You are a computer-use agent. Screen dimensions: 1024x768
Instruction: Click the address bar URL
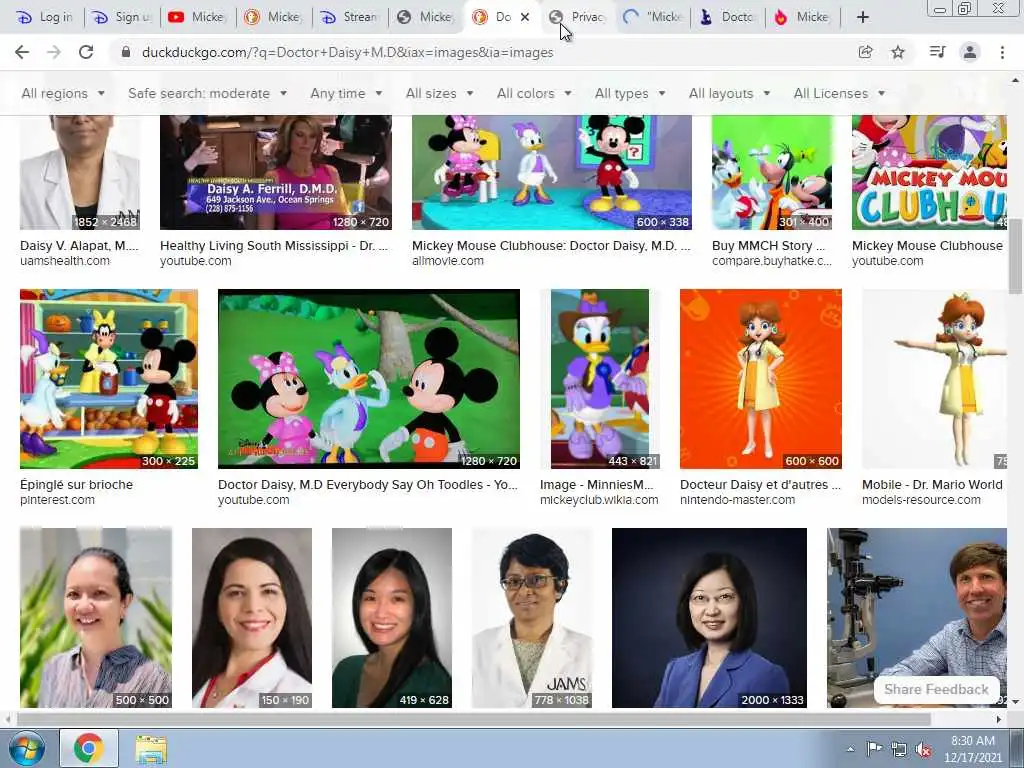point(347,52)
